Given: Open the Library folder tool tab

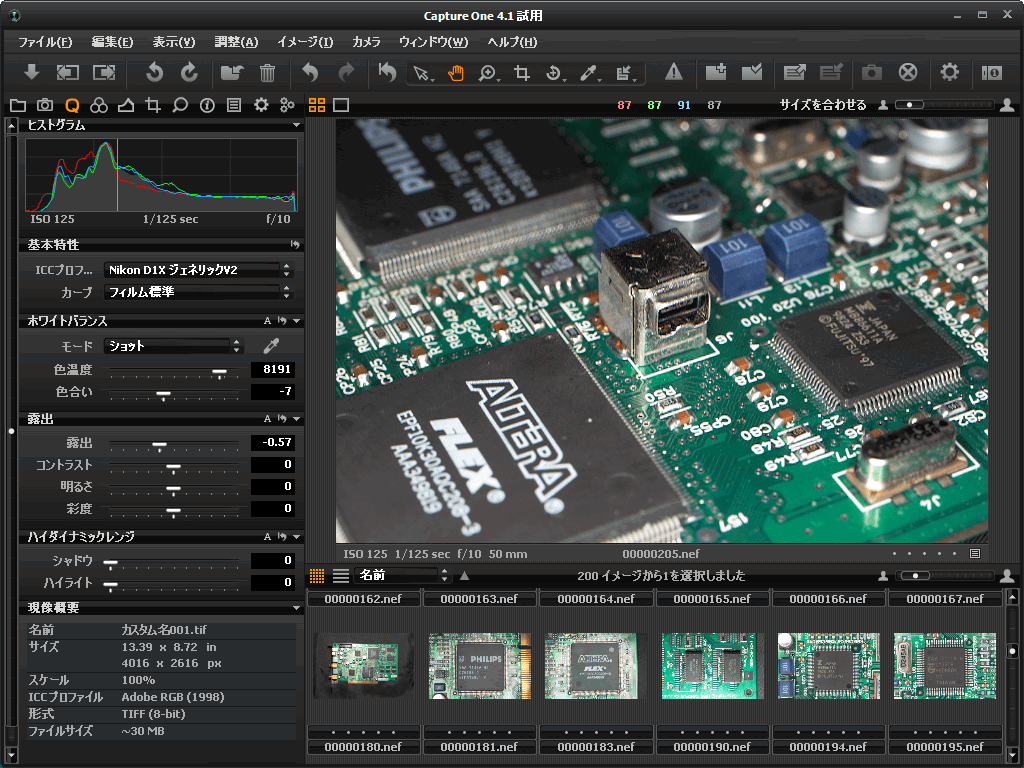Looking at the screenshot, I should pyautogui.click(x=18, y=105).
